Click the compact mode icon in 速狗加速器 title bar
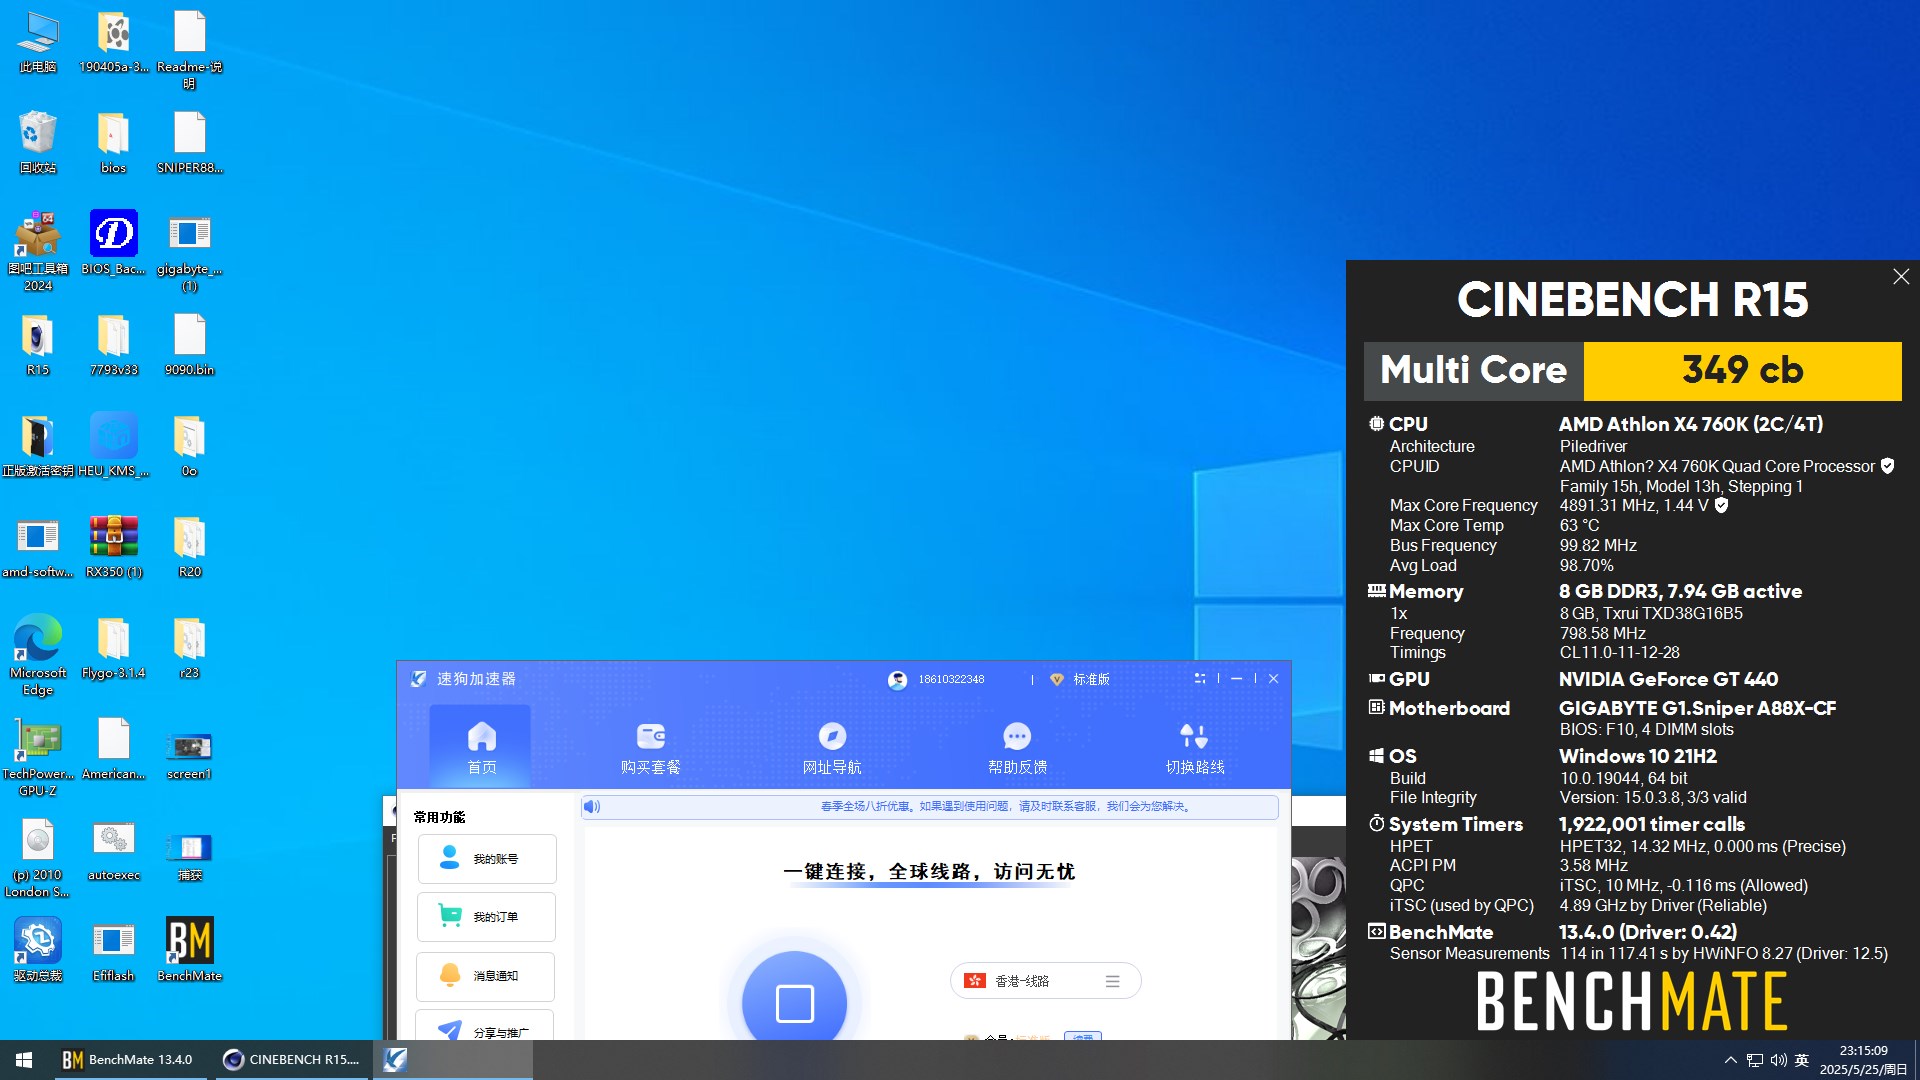Screen dimensions: 1920x1080 1199,678
